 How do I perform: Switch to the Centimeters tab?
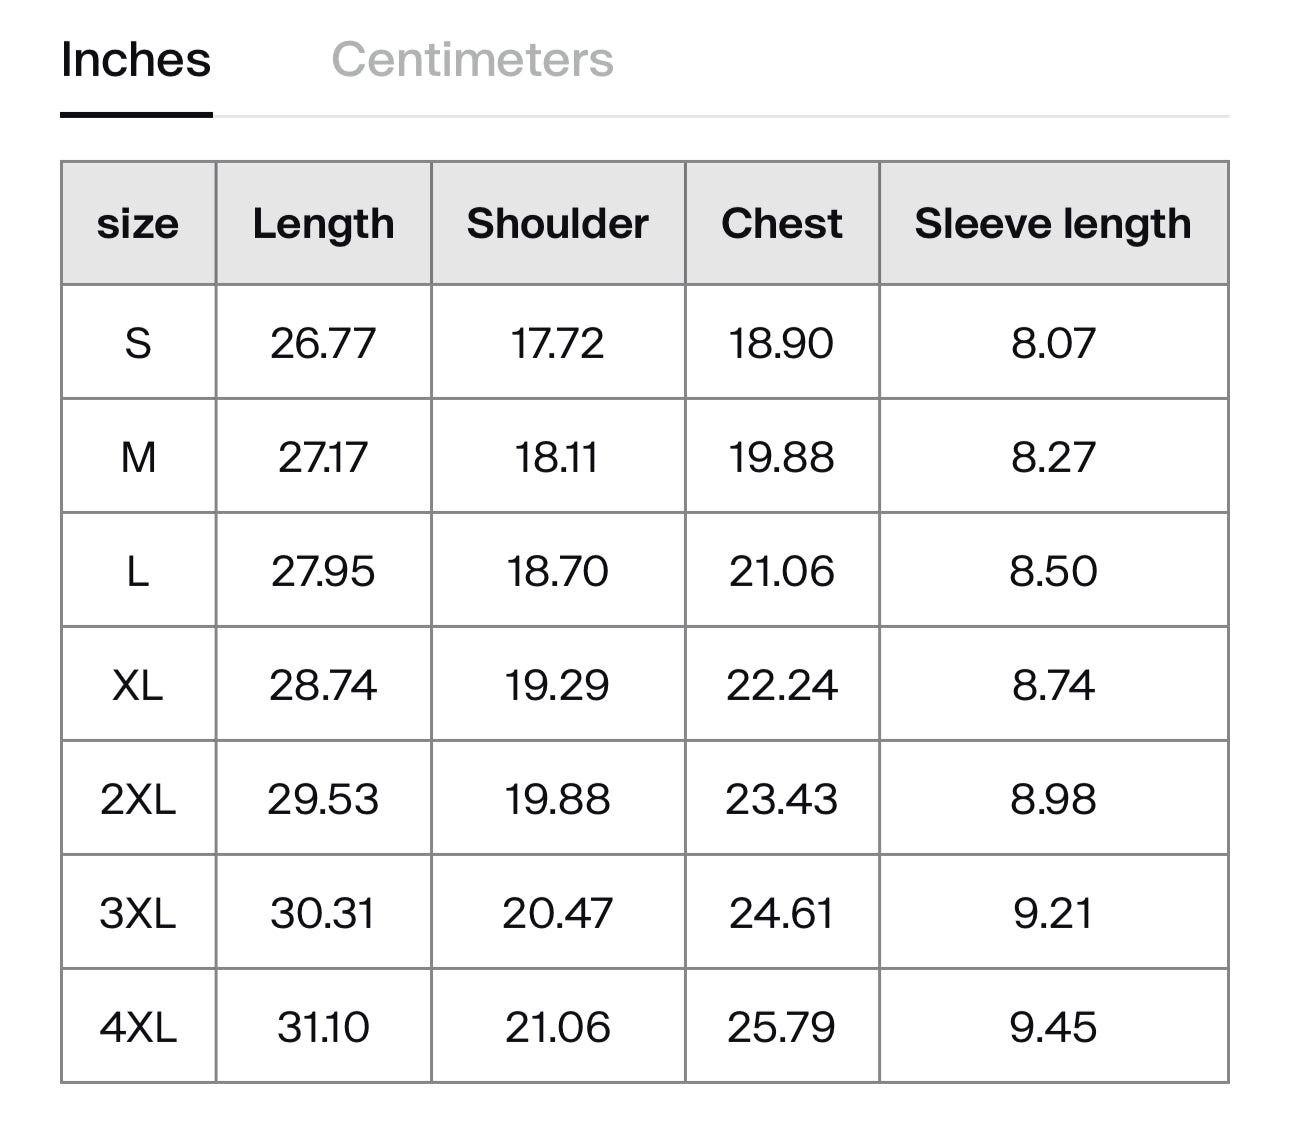pos(472,60)
